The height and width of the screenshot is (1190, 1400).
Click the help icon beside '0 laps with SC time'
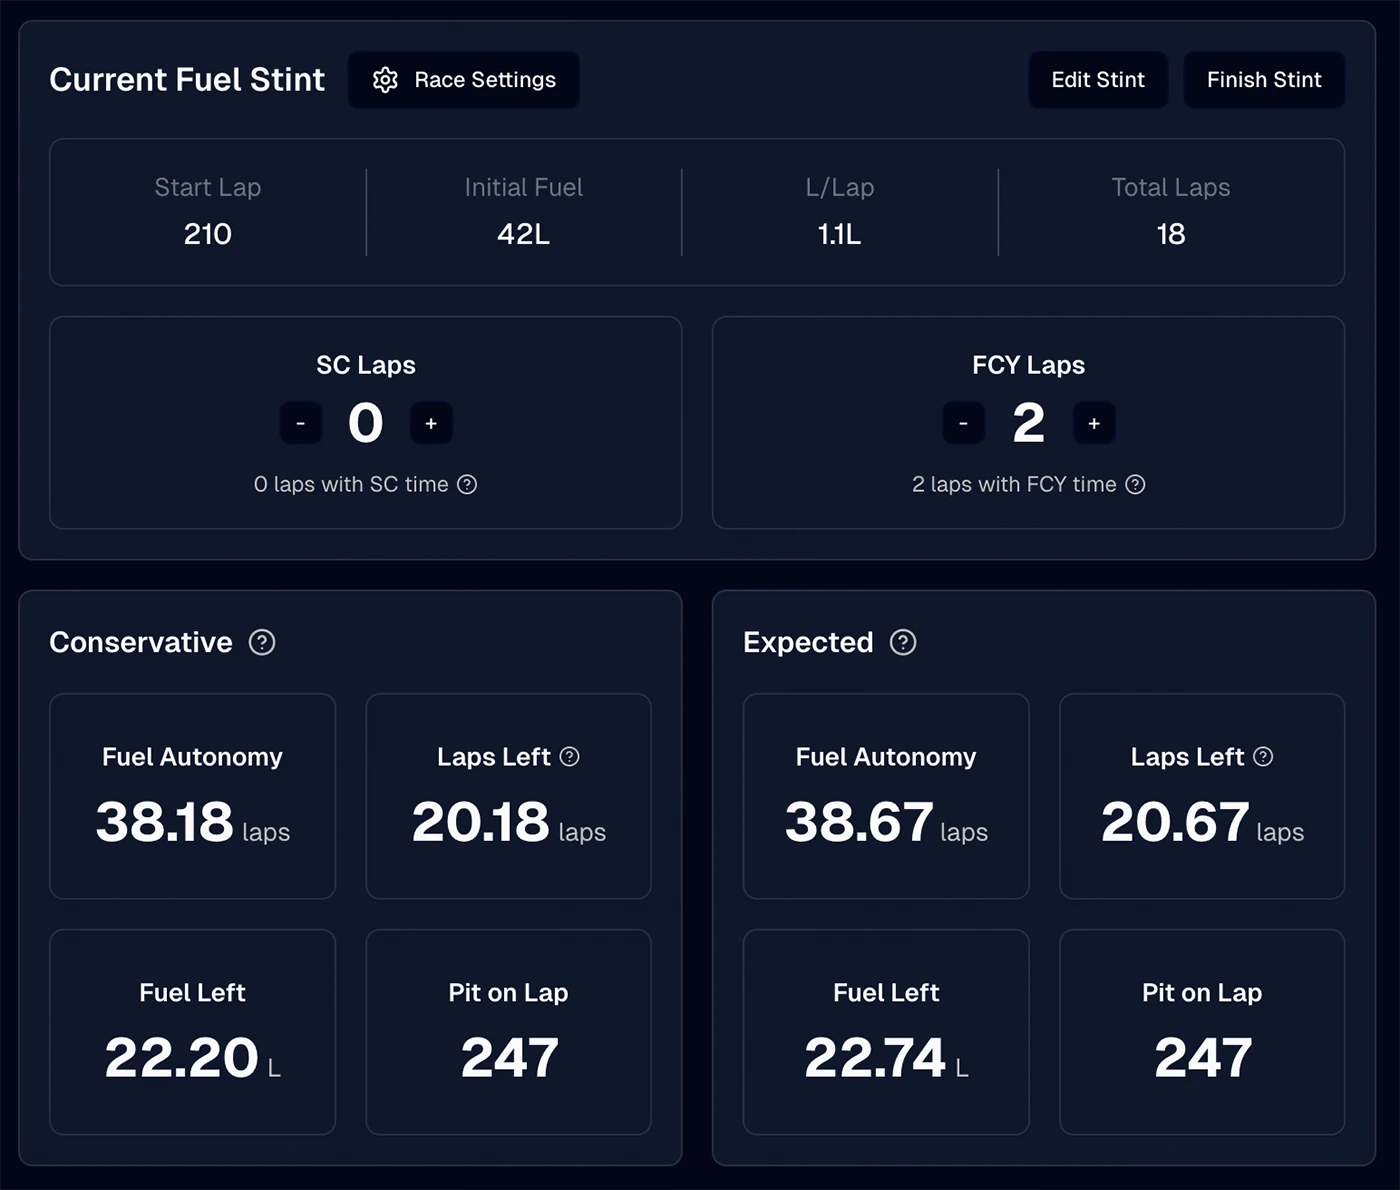(468, 484)
